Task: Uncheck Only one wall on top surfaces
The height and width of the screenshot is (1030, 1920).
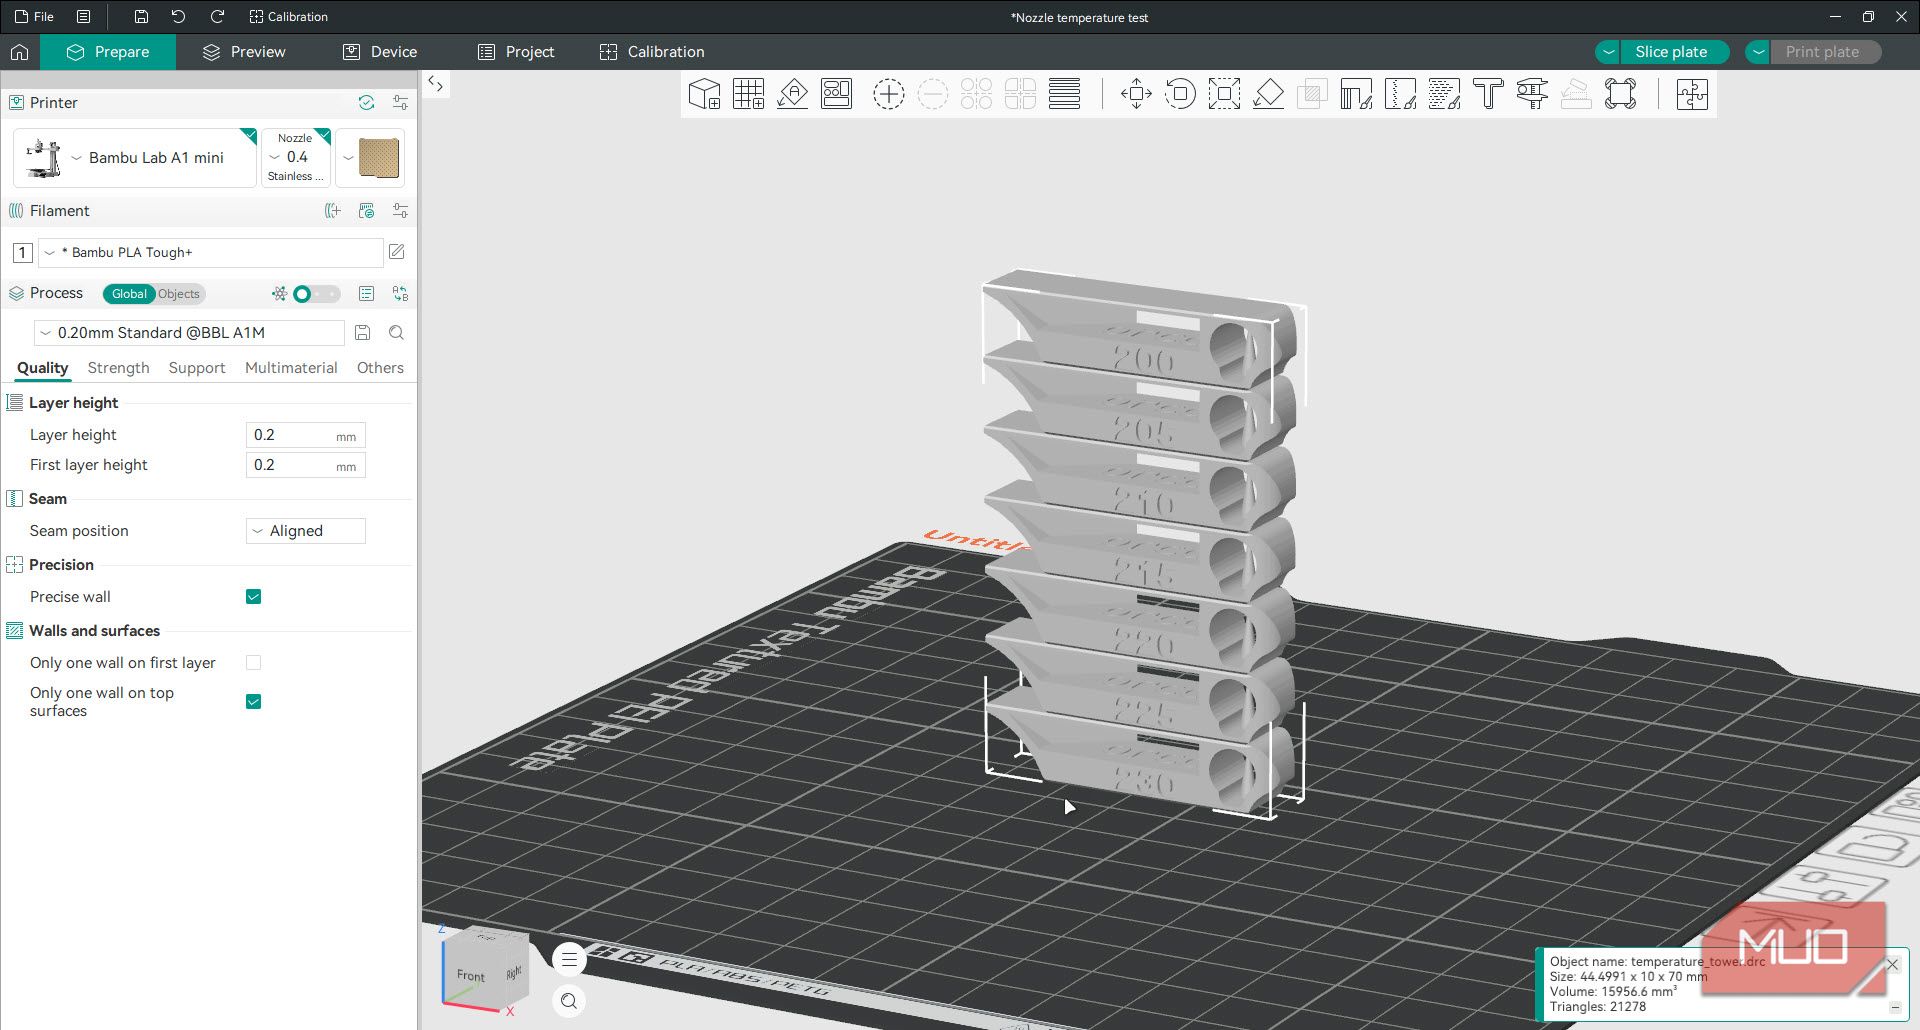Action: [254, 702]
